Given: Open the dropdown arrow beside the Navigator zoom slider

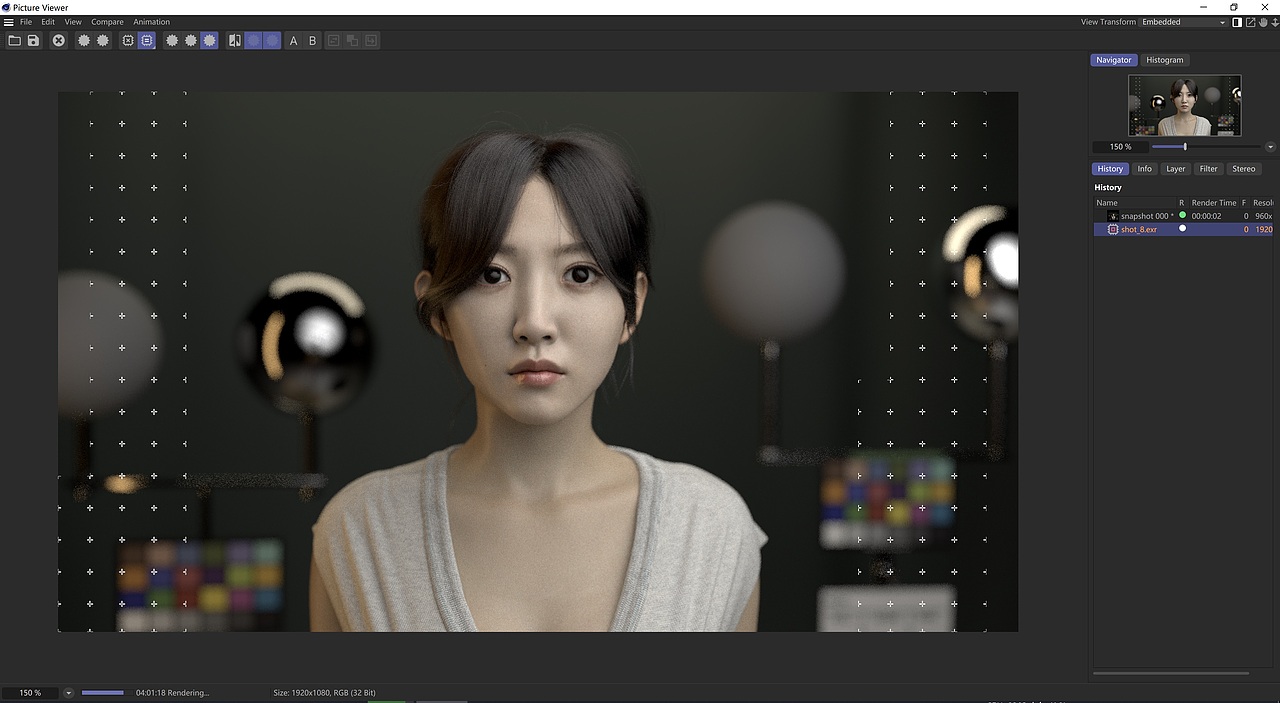Looking at the screenshot, I should pyautogui.click(x=1270, y=147).
